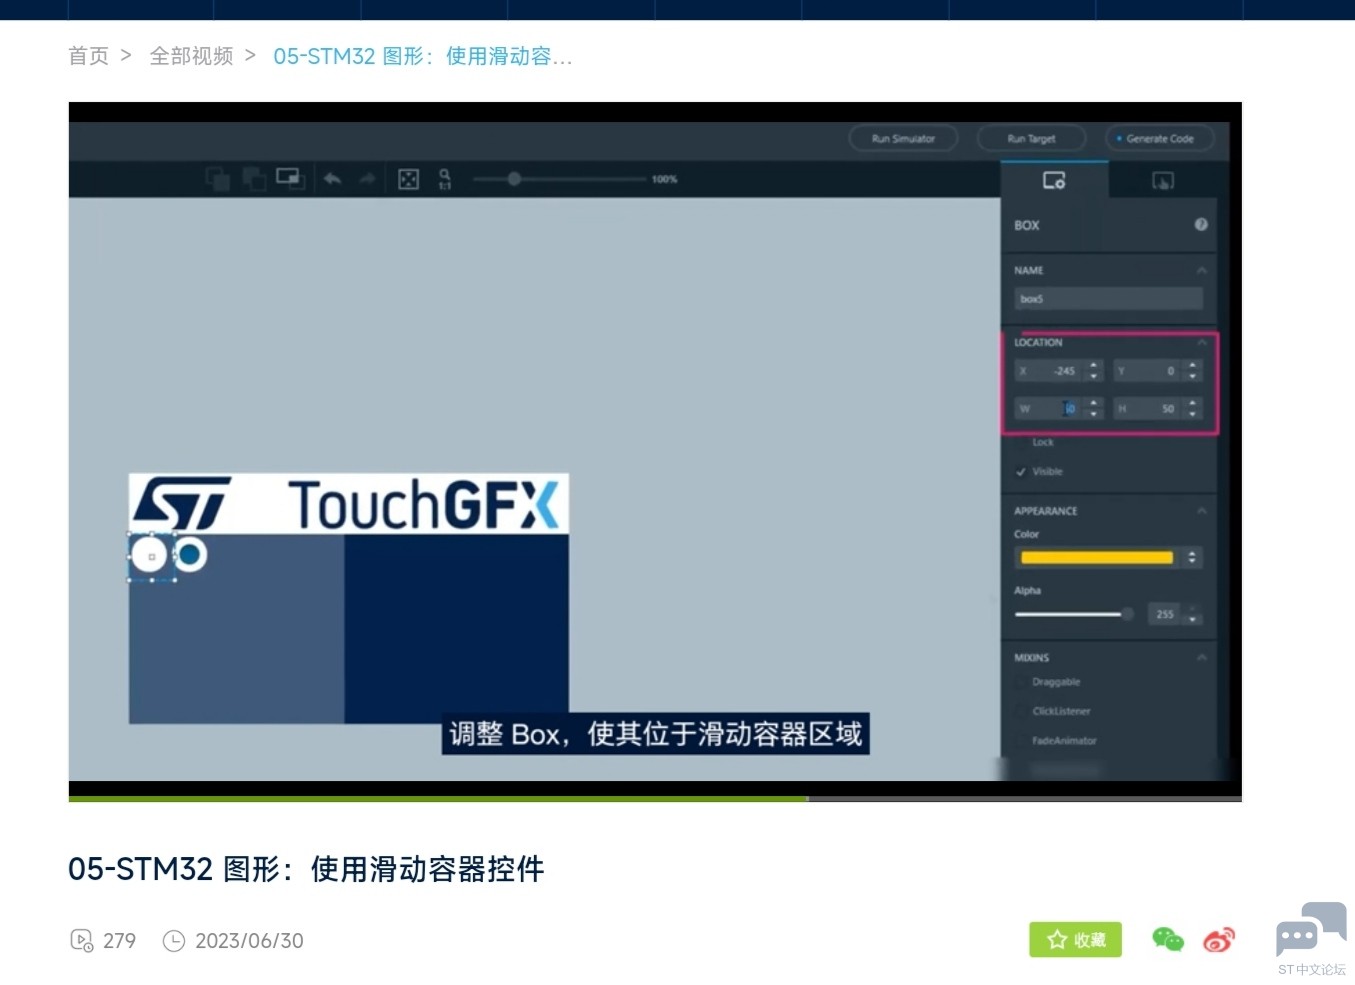Click the yellow Color swatch

1097,557
